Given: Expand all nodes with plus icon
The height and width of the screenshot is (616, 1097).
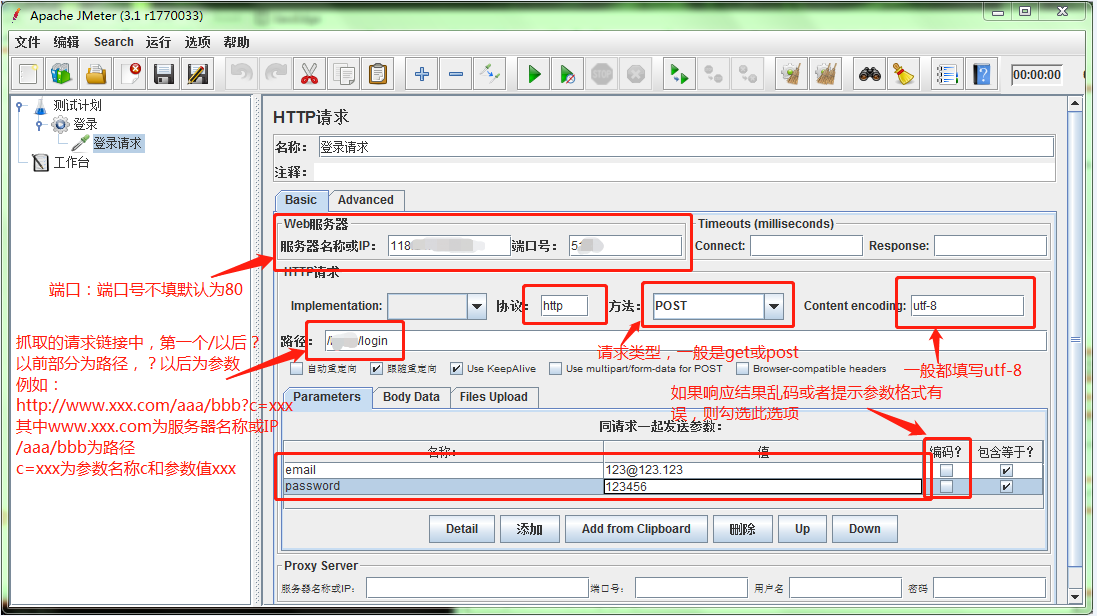Looking at the screenshot, I should (x=422, y=74).
